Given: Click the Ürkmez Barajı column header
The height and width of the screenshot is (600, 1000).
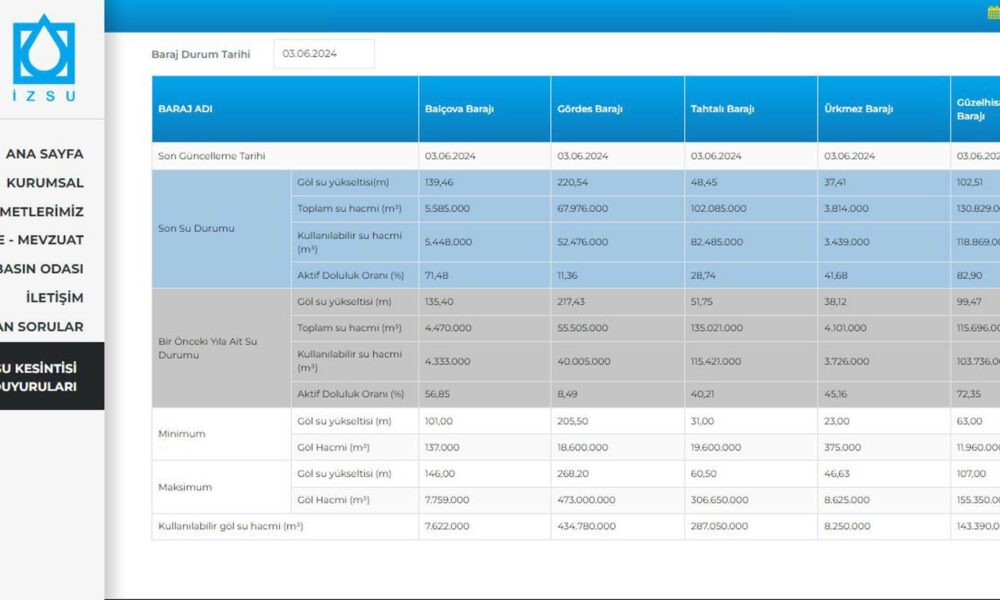Looking at the screenshot, I should [858, 109].
